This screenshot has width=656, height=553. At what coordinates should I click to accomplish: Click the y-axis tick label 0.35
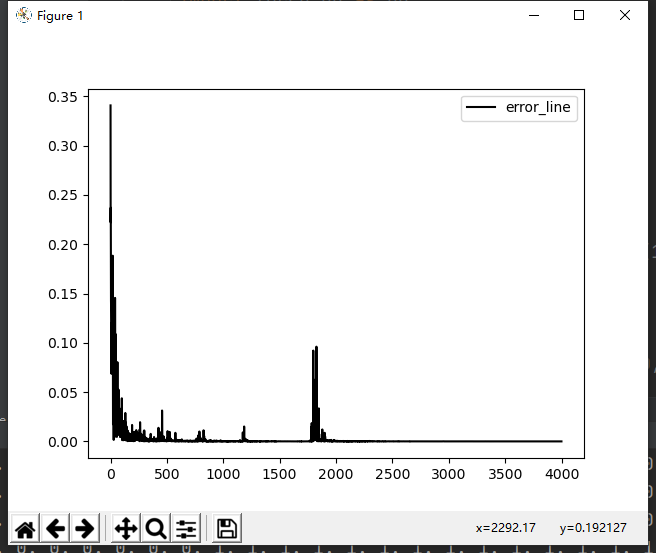[63, 97]
